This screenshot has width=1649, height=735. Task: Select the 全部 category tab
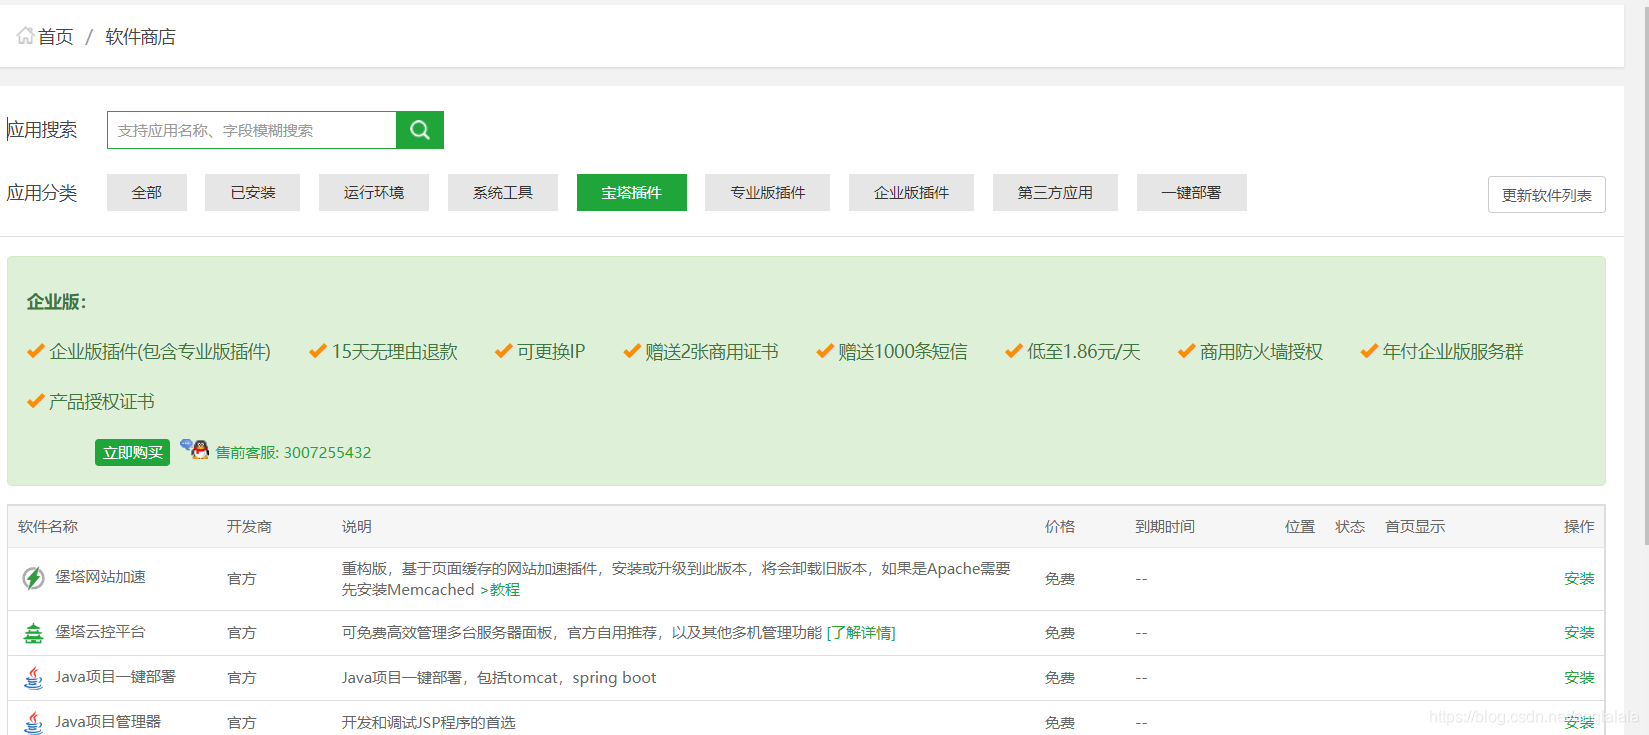(147, 192)
